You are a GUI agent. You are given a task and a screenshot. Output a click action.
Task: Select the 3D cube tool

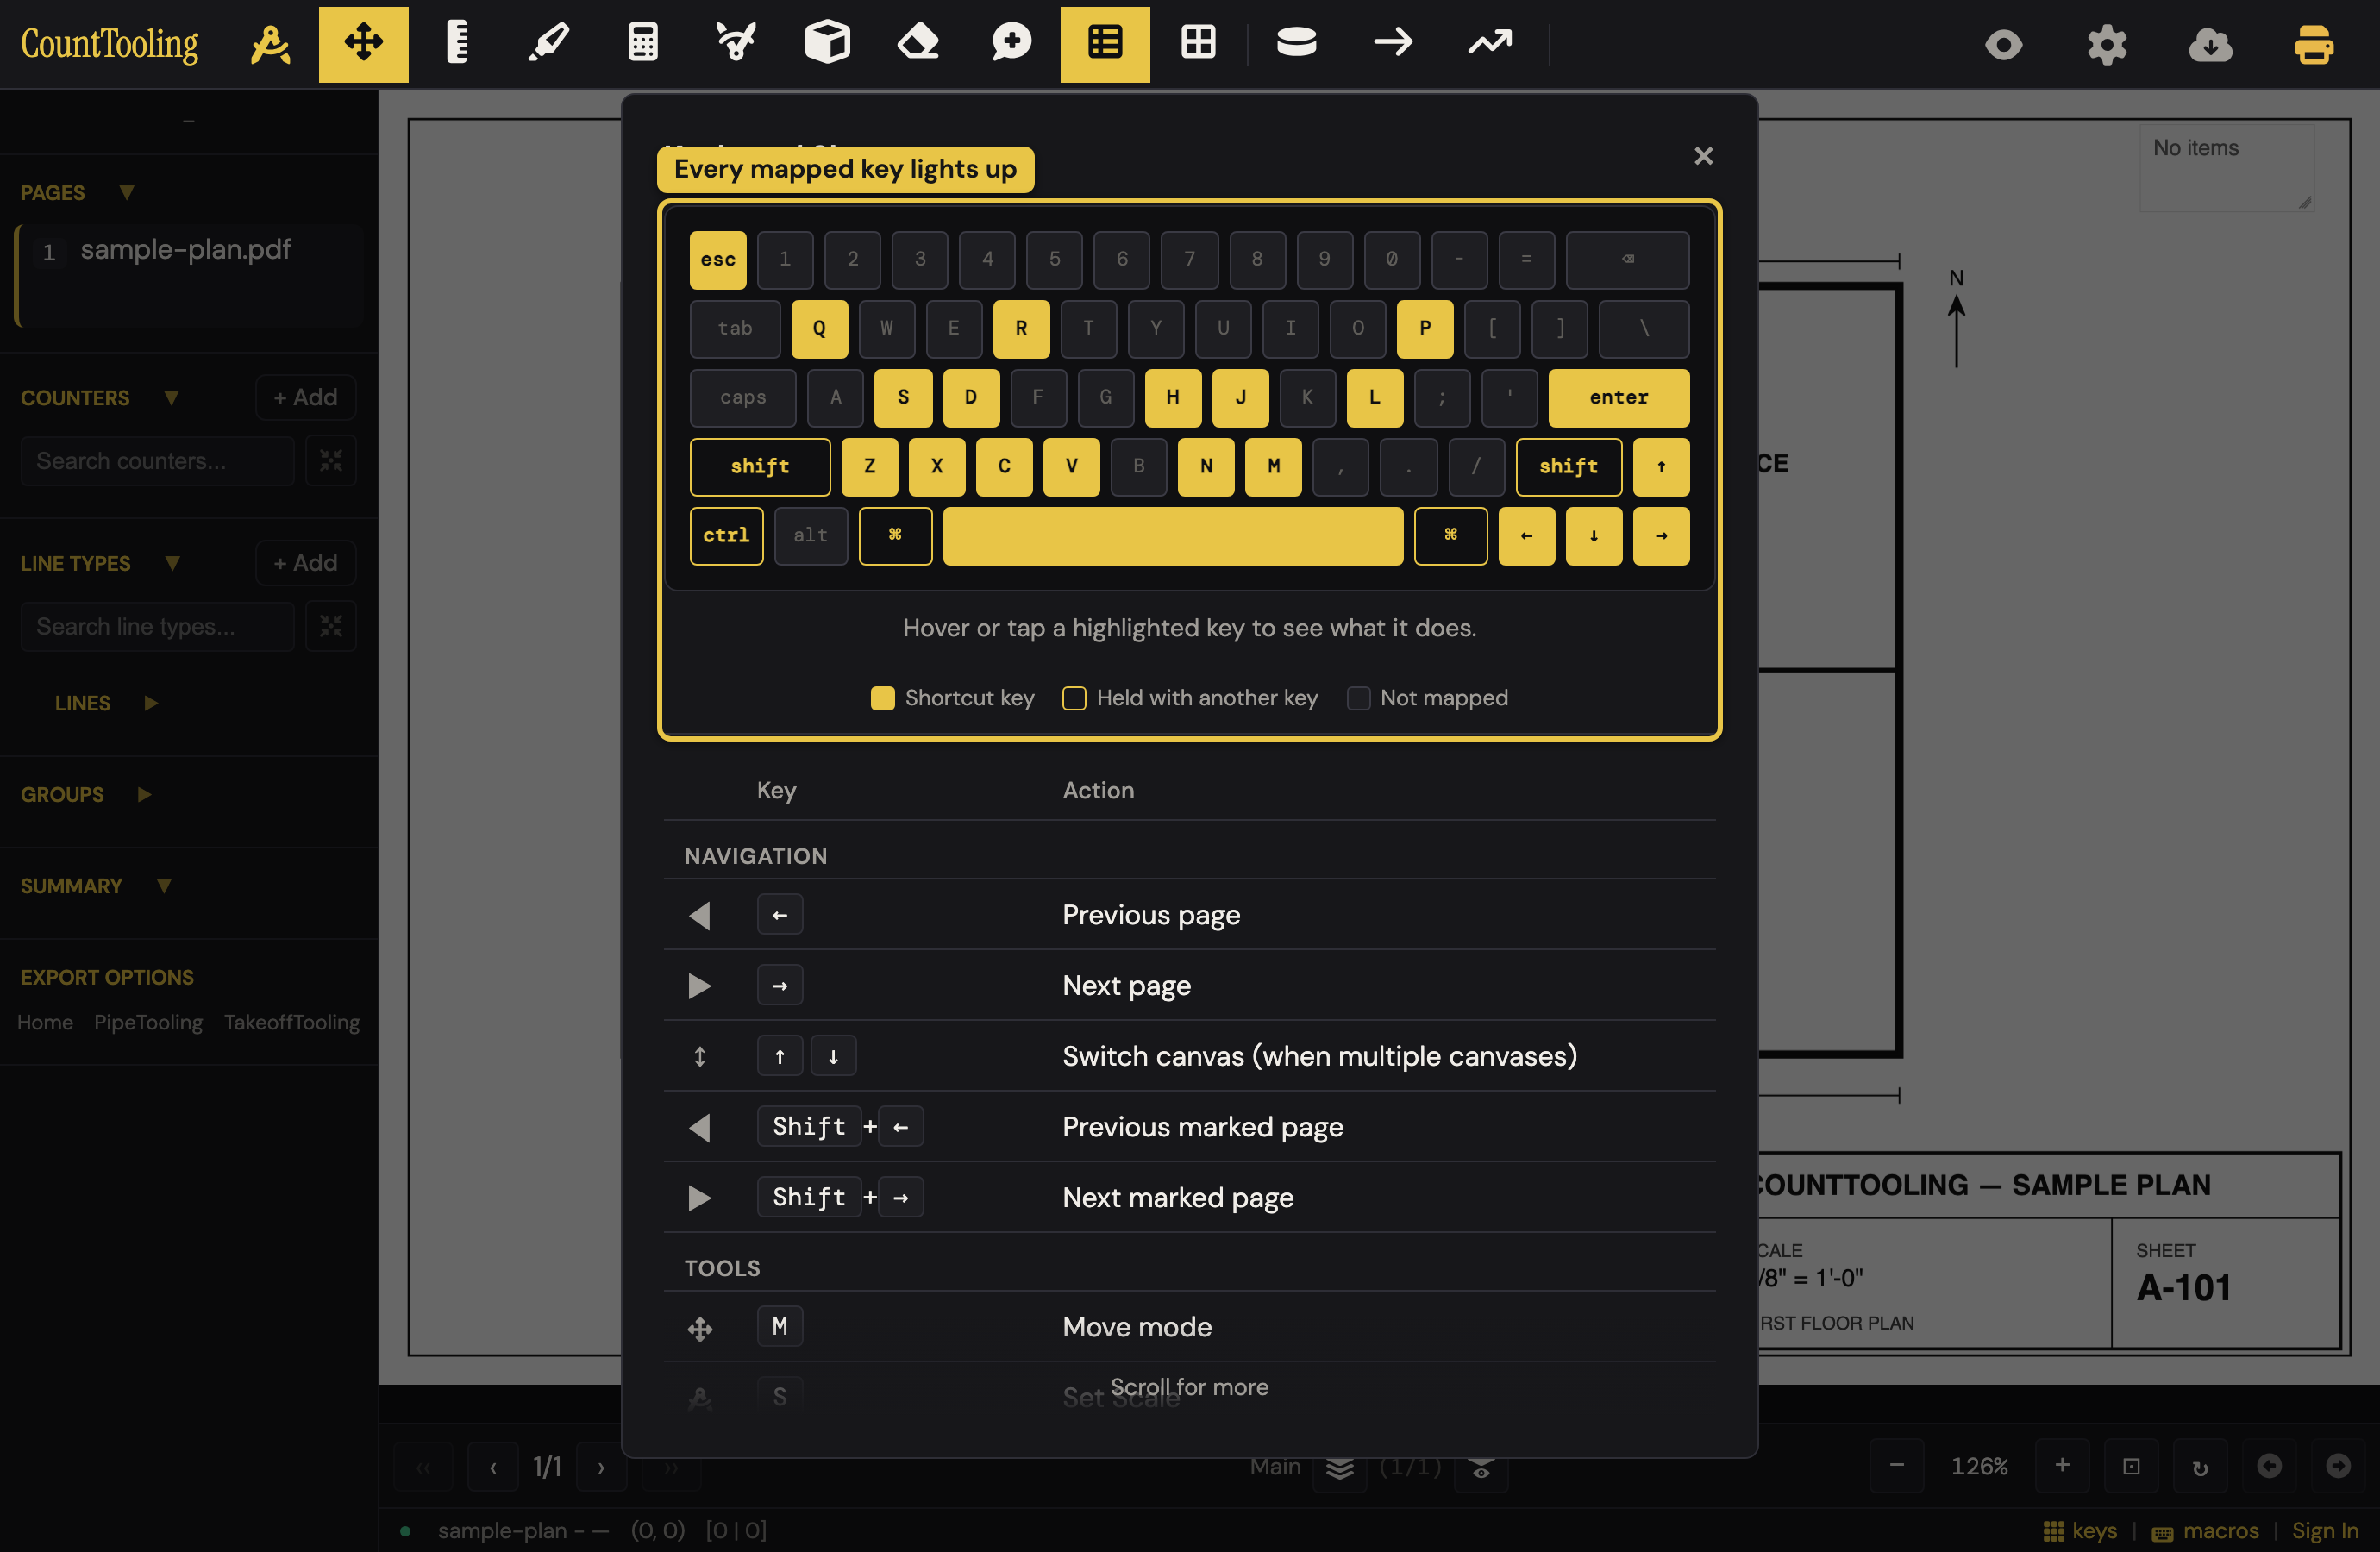[827, 44]
